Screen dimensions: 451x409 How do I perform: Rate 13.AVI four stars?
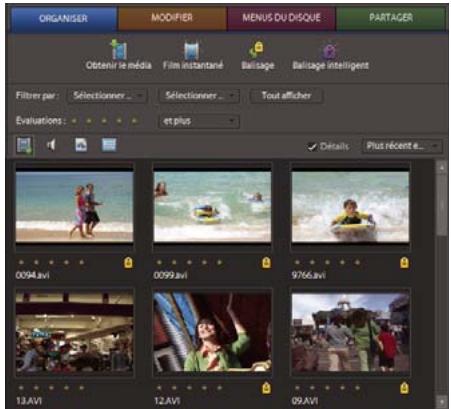pos(66,388)
